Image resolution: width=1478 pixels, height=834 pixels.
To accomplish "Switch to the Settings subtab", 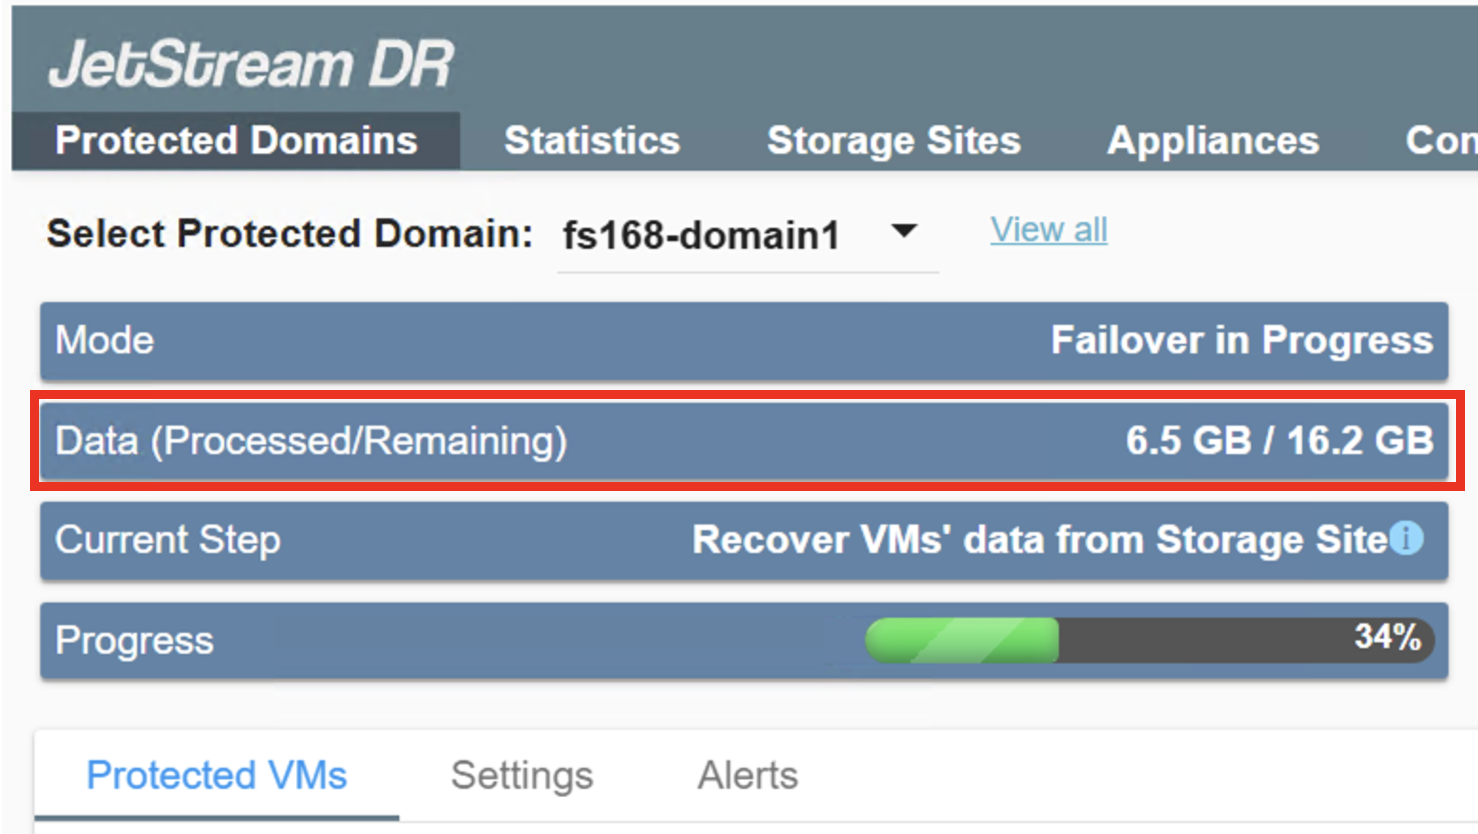I will (x=522, y=776).
